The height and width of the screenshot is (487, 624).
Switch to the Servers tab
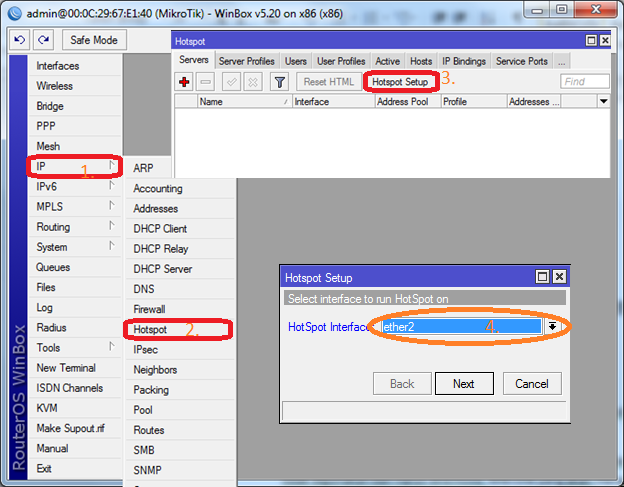[194, 60]
